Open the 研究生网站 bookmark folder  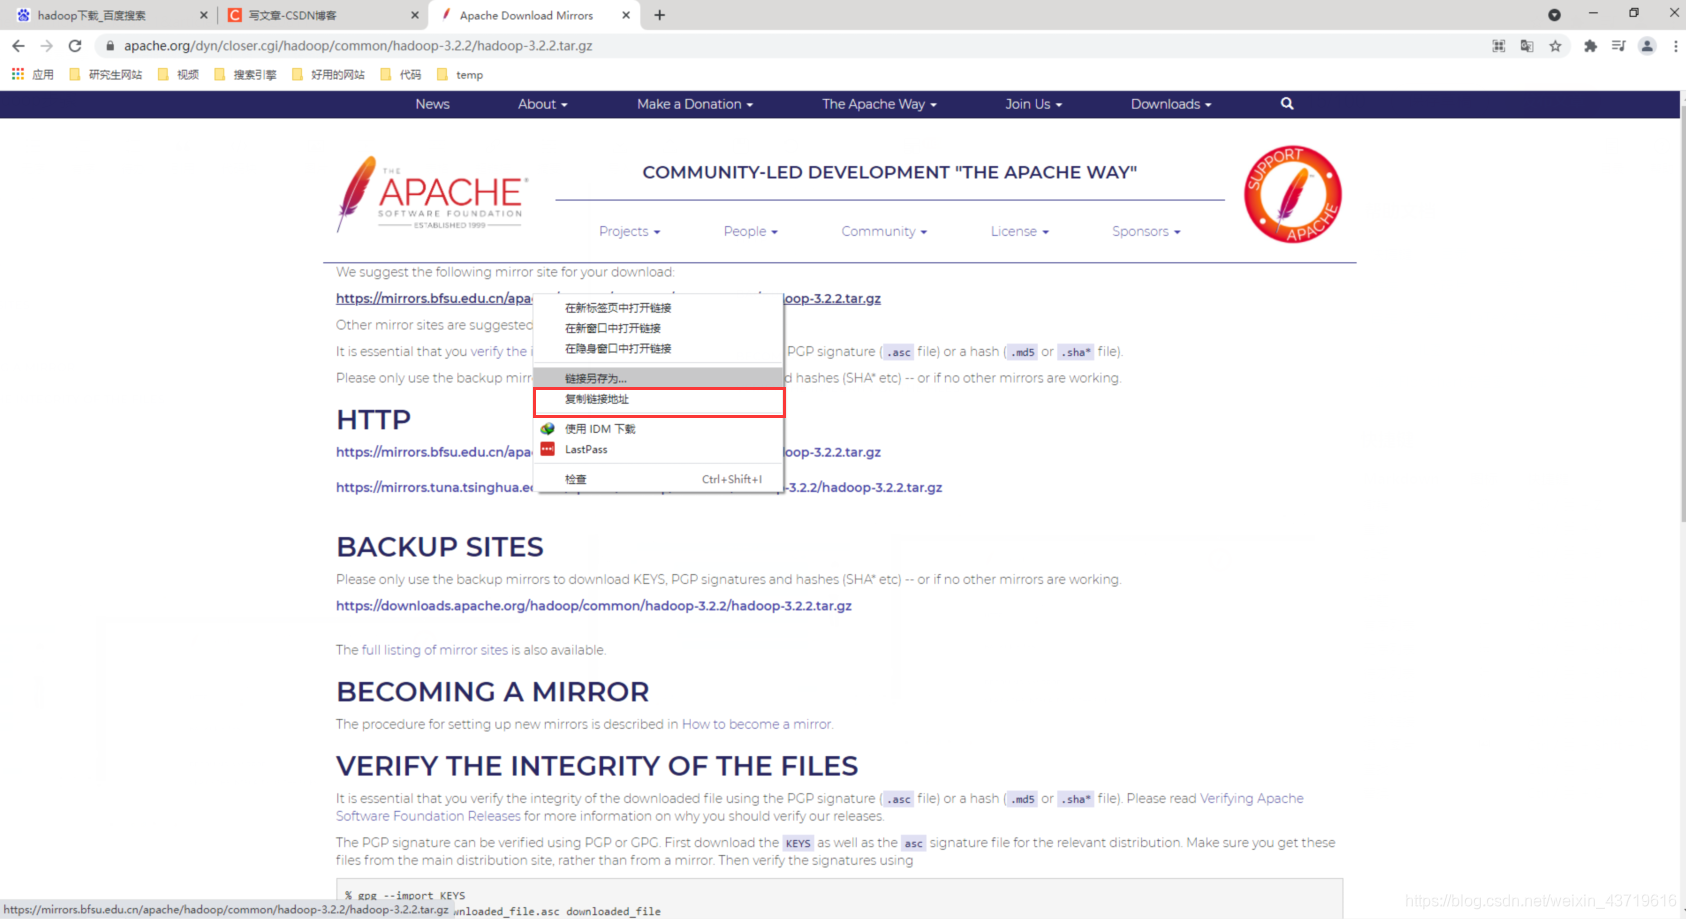pyautogui.click(x=105, y=75)
